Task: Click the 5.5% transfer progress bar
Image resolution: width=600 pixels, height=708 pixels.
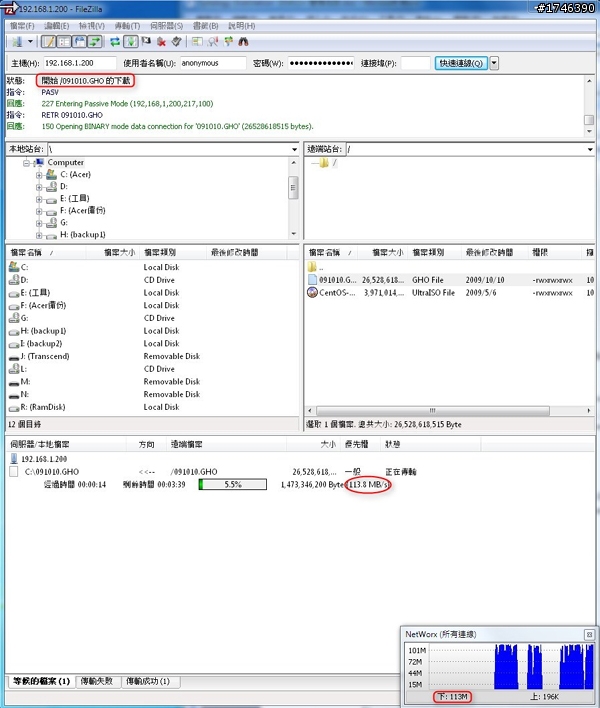Action: (x=233, y=484)
